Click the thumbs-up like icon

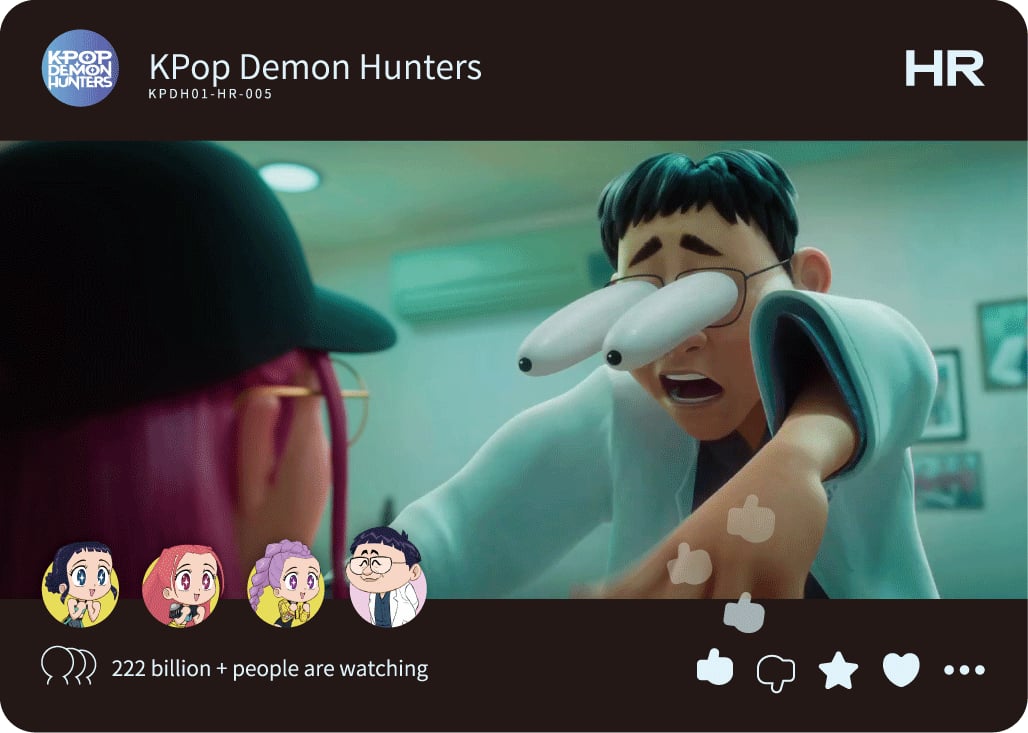click(715, 667)
